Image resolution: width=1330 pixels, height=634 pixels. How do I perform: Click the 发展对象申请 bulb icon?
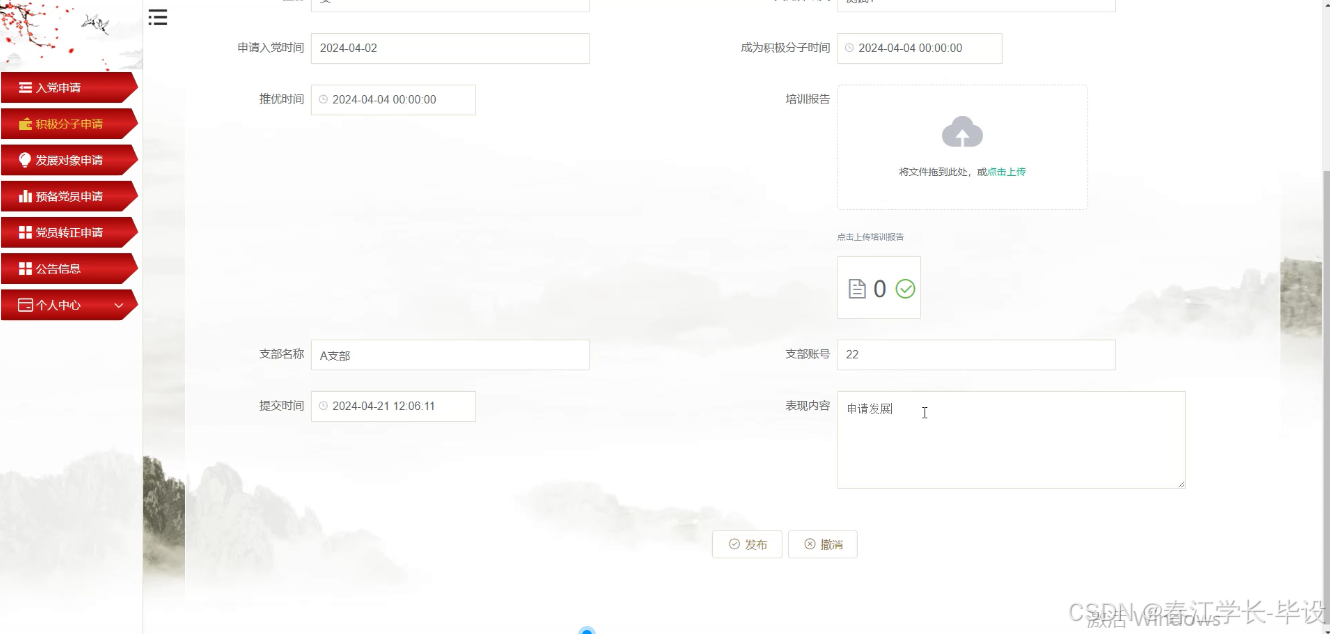click(x=26, y=160)
